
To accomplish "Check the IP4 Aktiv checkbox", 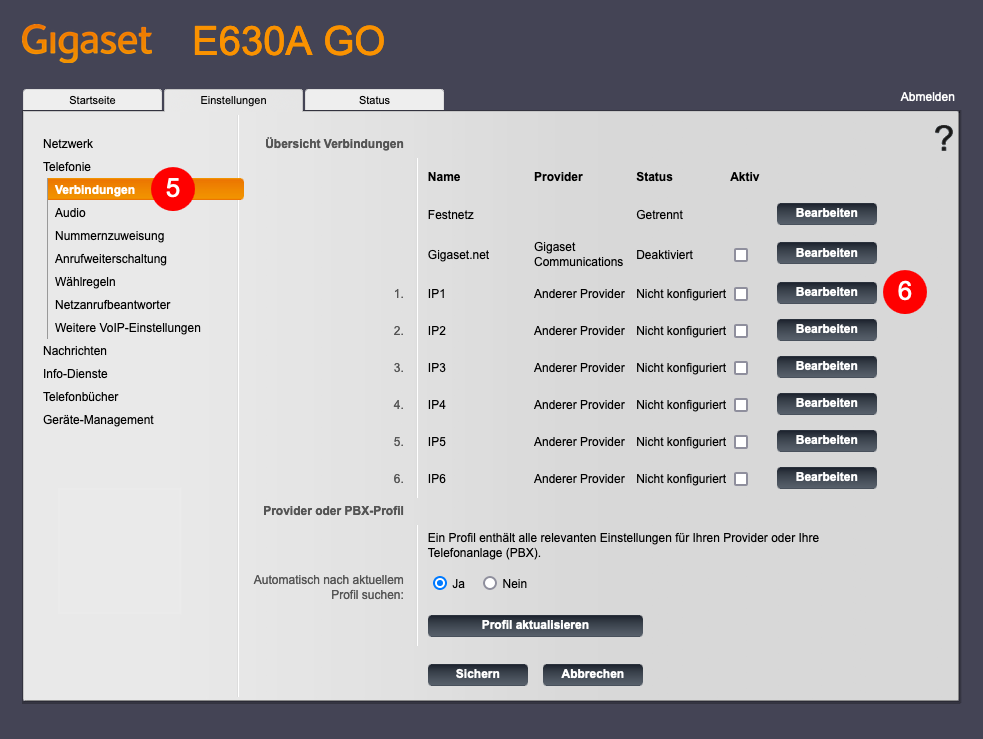I will (741, 405).
